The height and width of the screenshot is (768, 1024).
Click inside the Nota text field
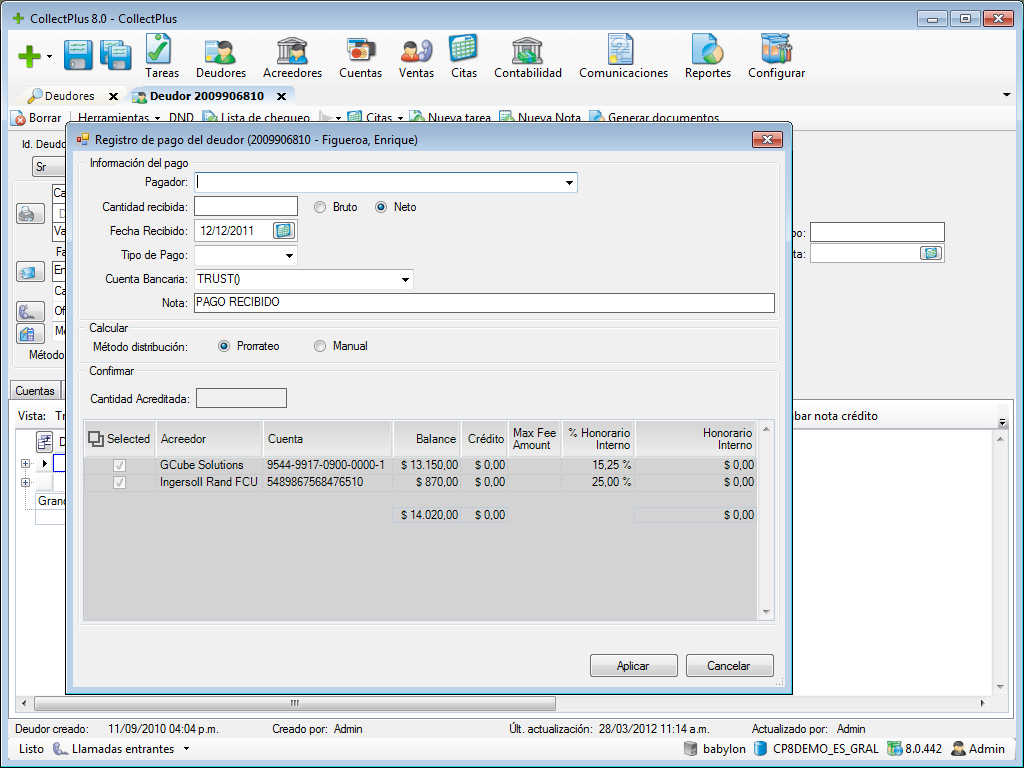coord(450,303)
